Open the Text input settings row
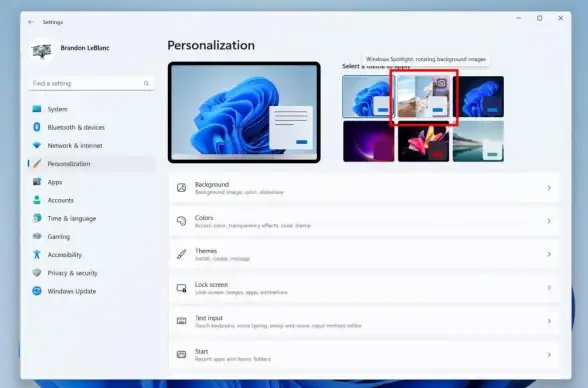588x388 pixels. pyautogui.click(x=364, y=321)
